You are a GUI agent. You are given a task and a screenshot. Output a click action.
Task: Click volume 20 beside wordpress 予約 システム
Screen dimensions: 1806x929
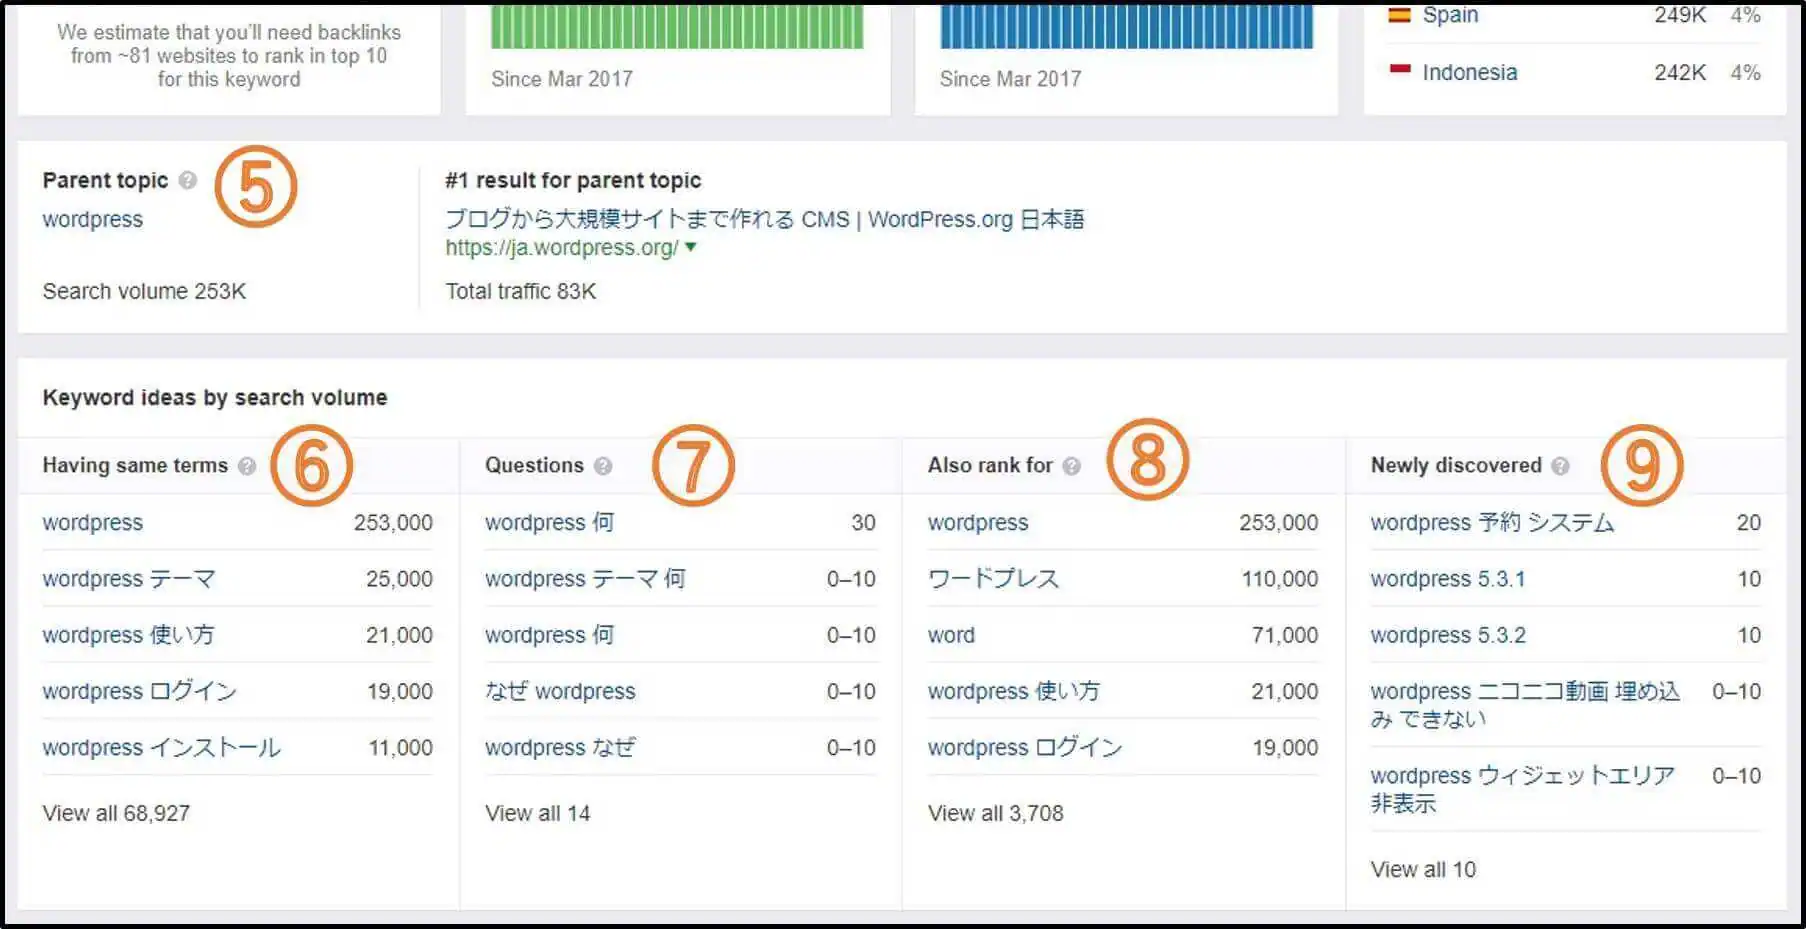pos(1749,523)
